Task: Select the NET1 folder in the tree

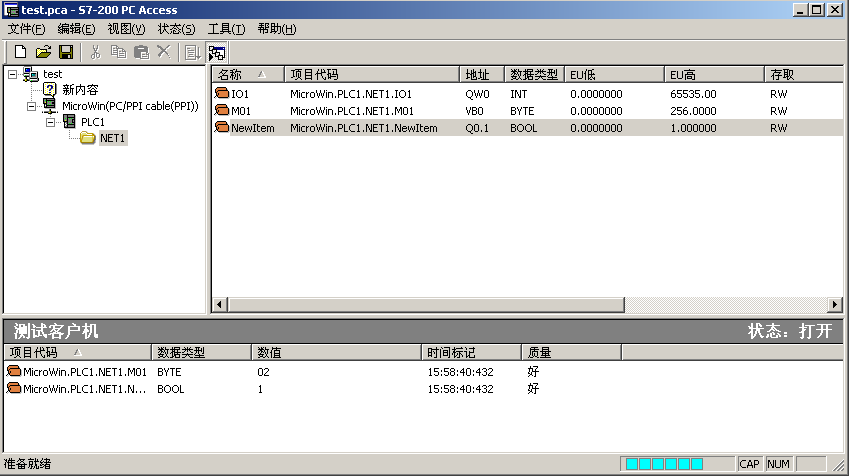Action: 112,138
